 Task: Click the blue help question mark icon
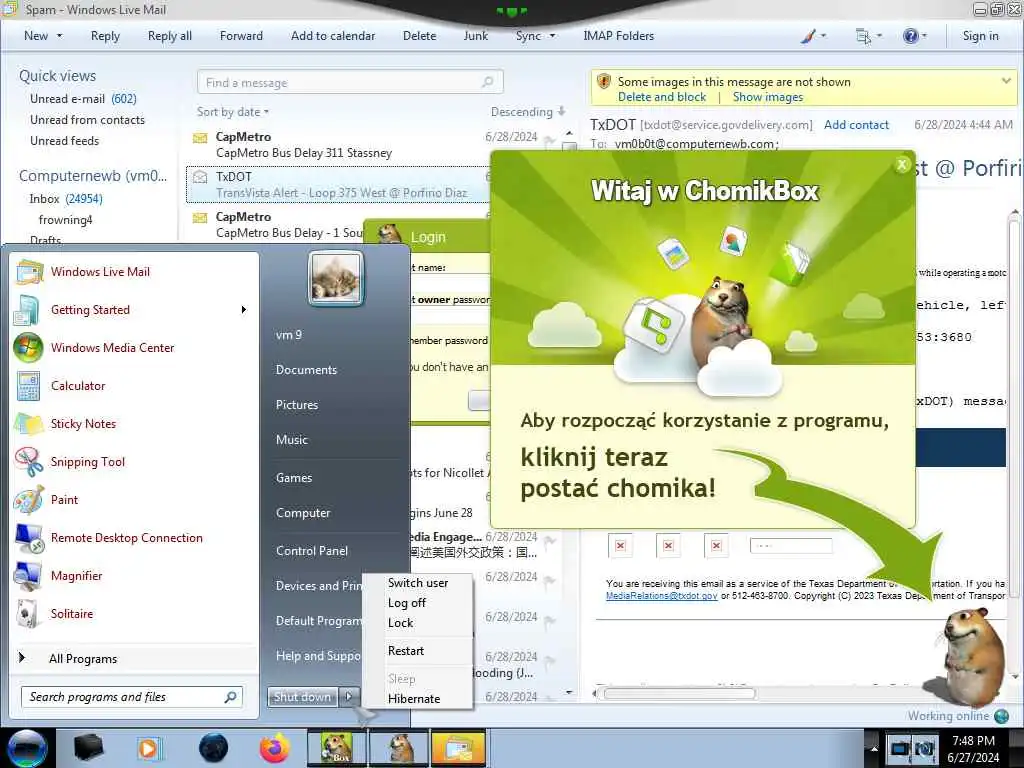[910, 36]
